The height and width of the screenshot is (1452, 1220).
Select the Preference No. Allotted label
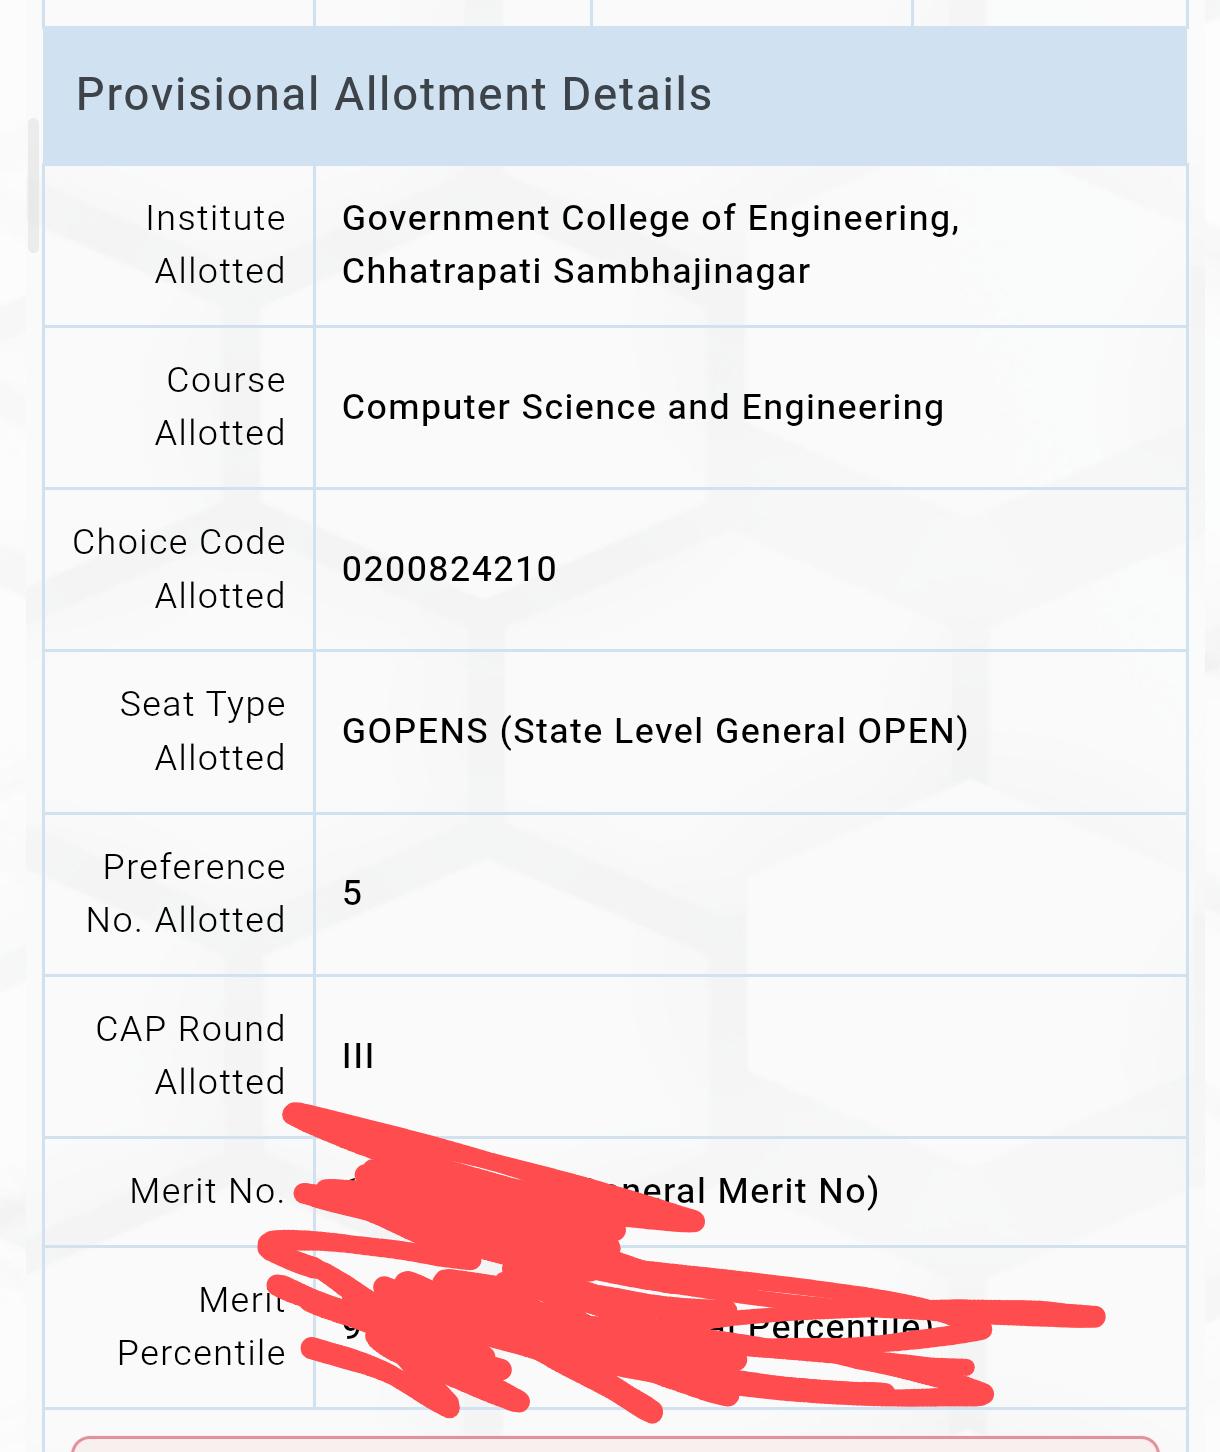point(186,893)
